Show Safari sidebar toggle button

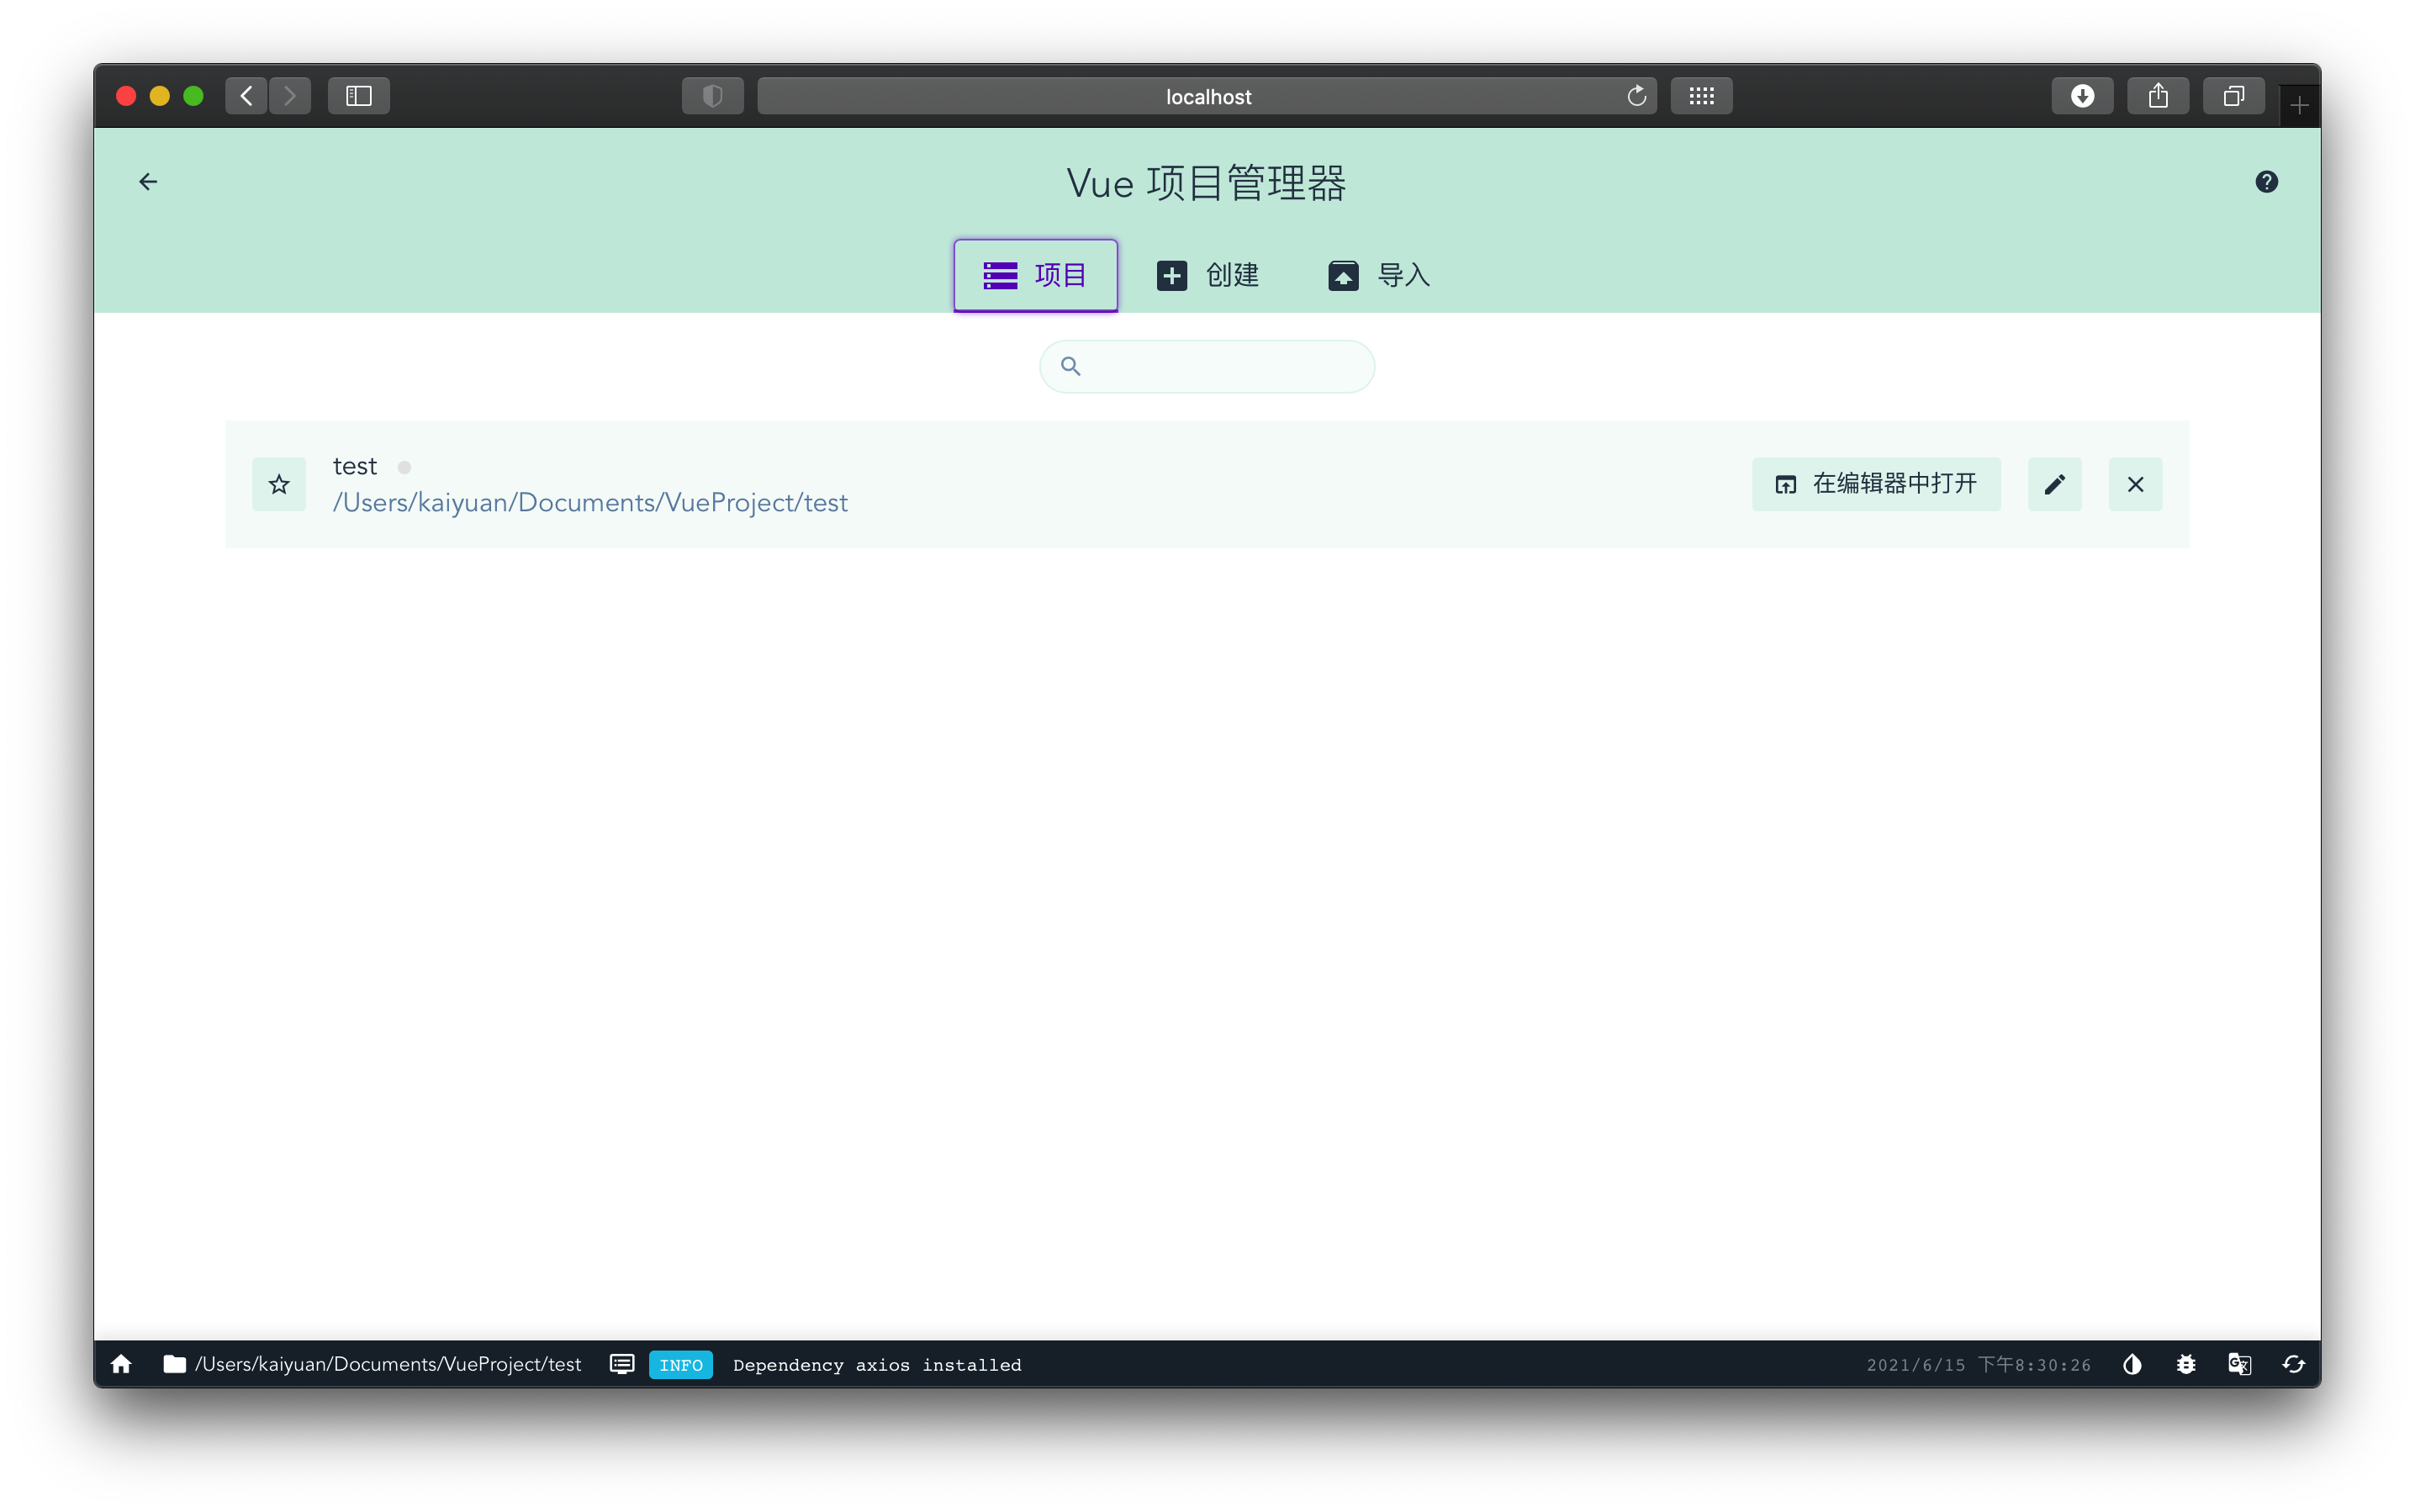tap(358, 96)
